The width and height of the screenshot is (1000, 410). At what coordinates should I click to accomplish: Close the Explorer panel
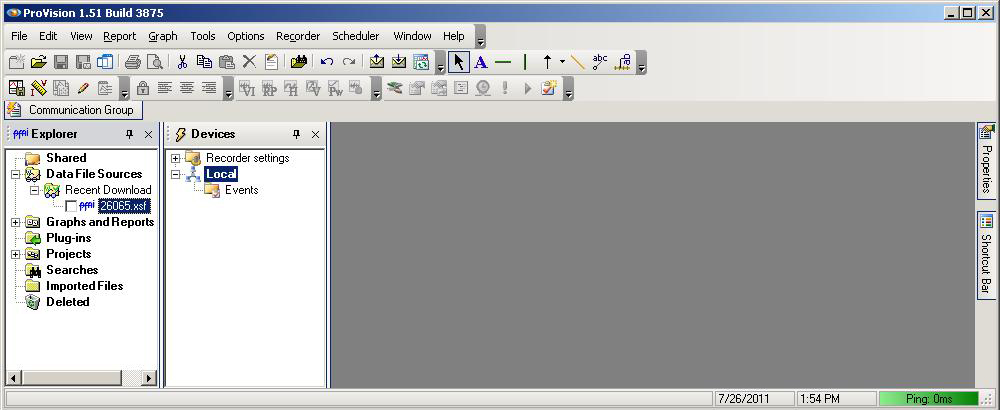click(x=149, y=134)
